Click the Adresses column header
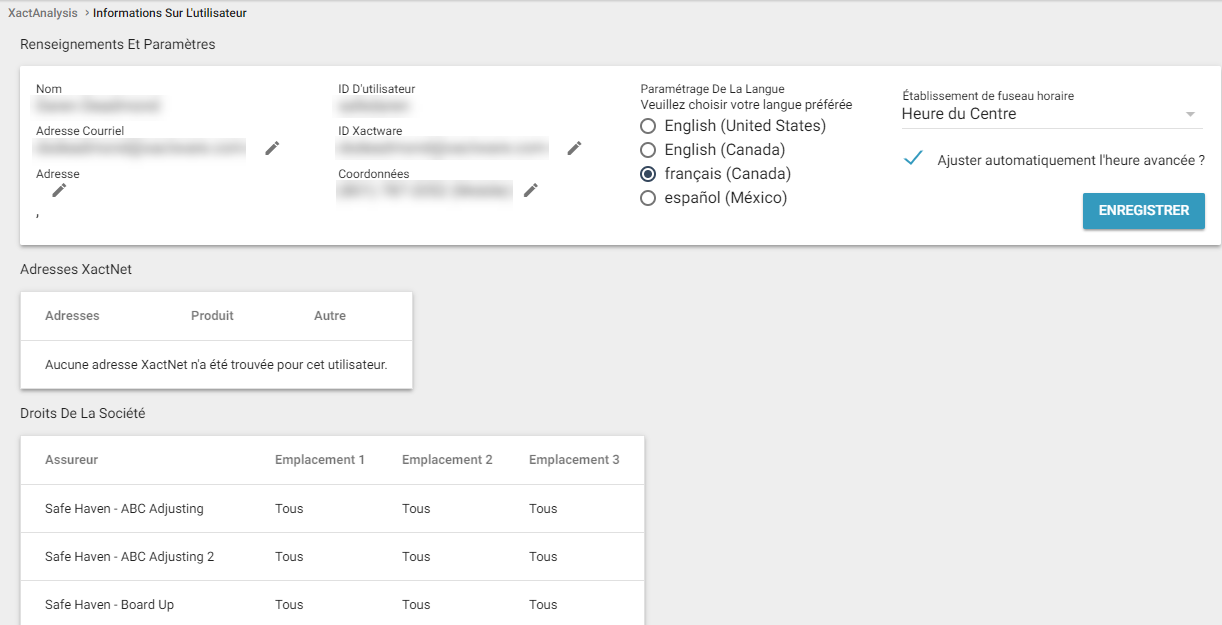 (72, 316)
